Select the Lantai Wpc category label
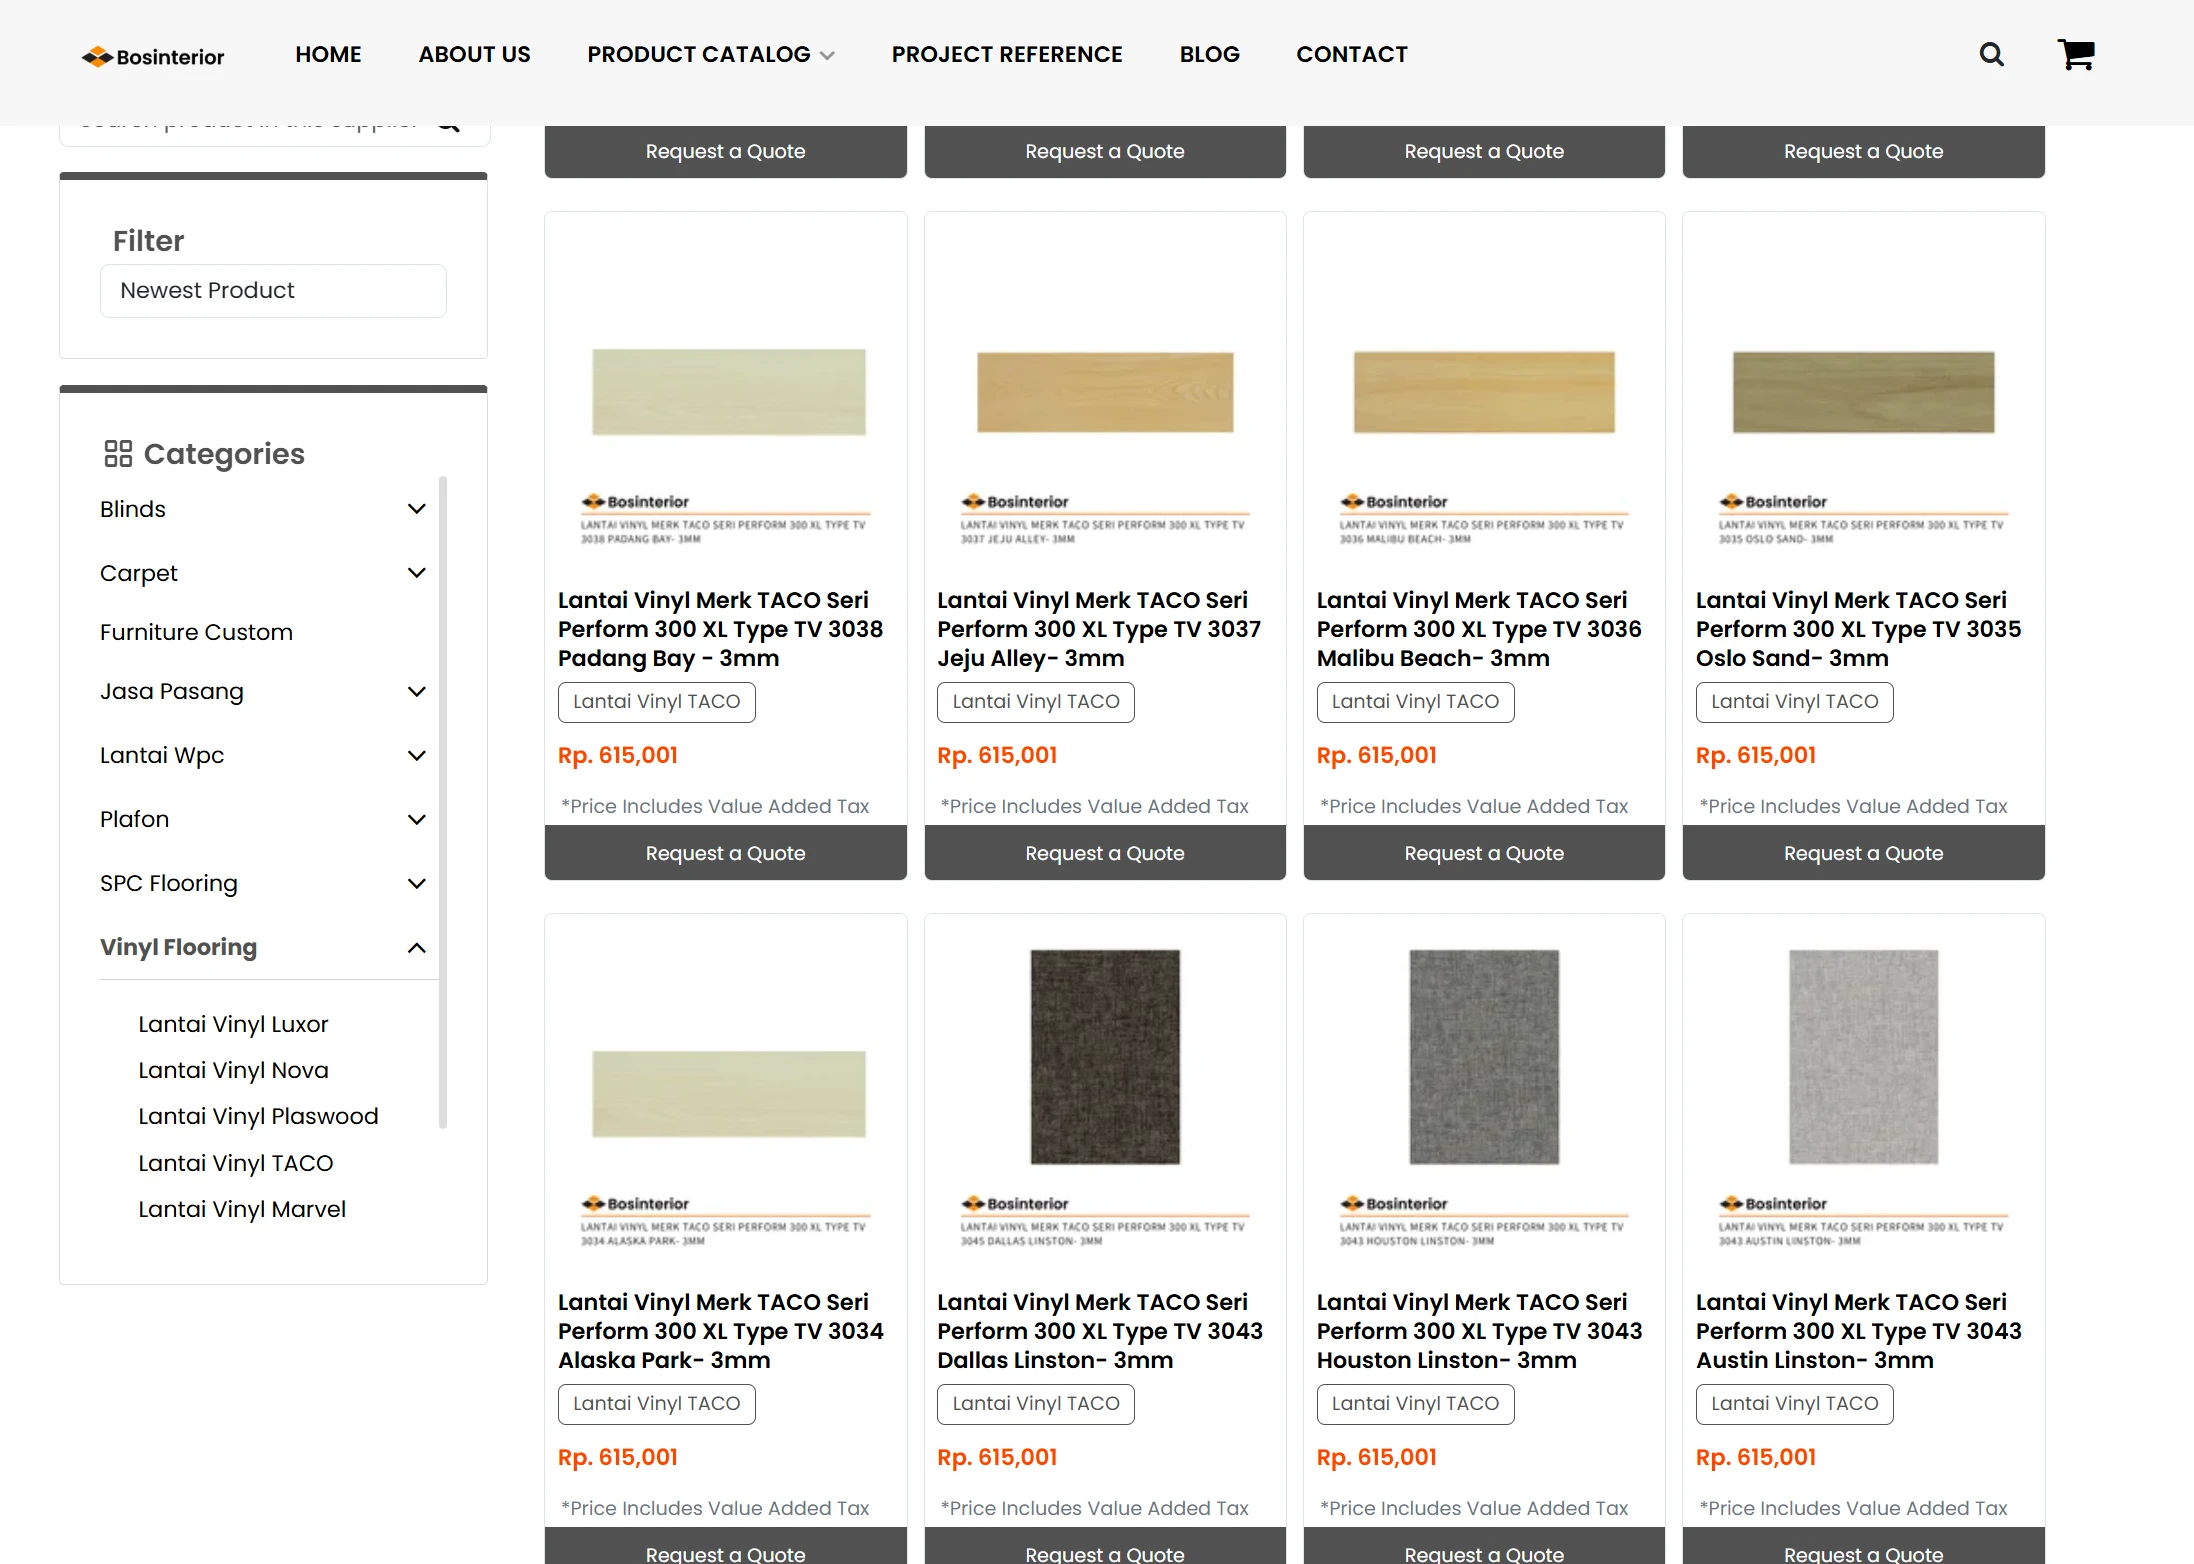The height and width of the screenshot is (1564, 2194). (162, 756)
